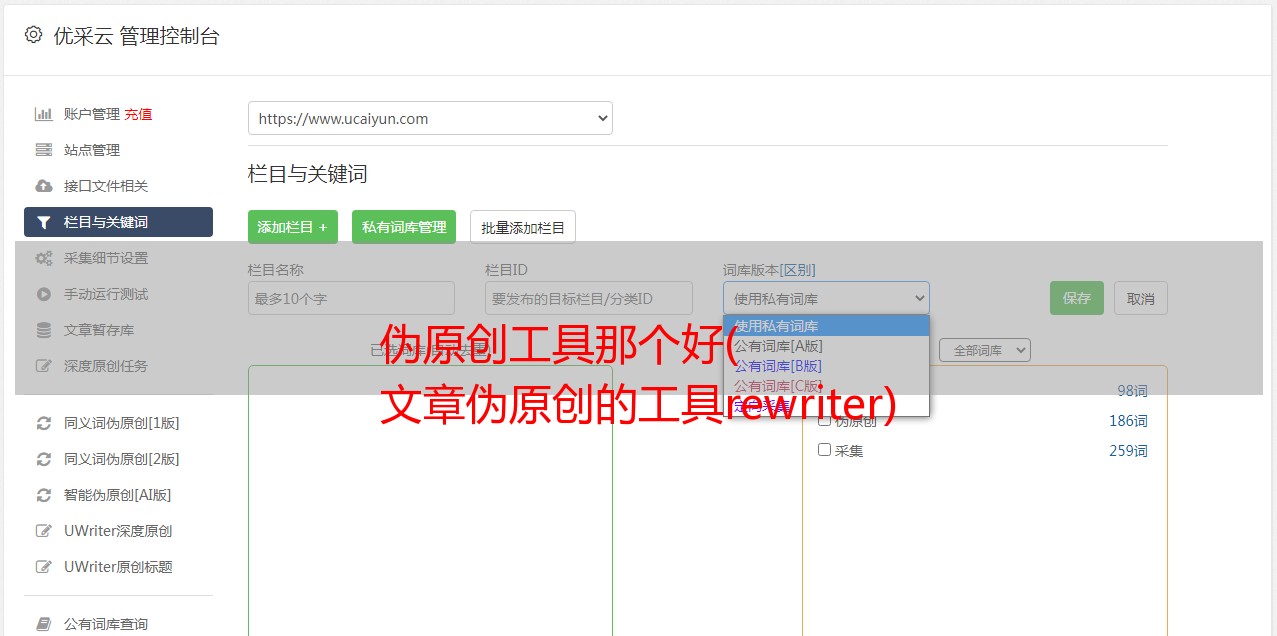This screenshot has height=636, width=1277.
Task: Click 批量添加栏目 button
Action: [x=523, y=227]
